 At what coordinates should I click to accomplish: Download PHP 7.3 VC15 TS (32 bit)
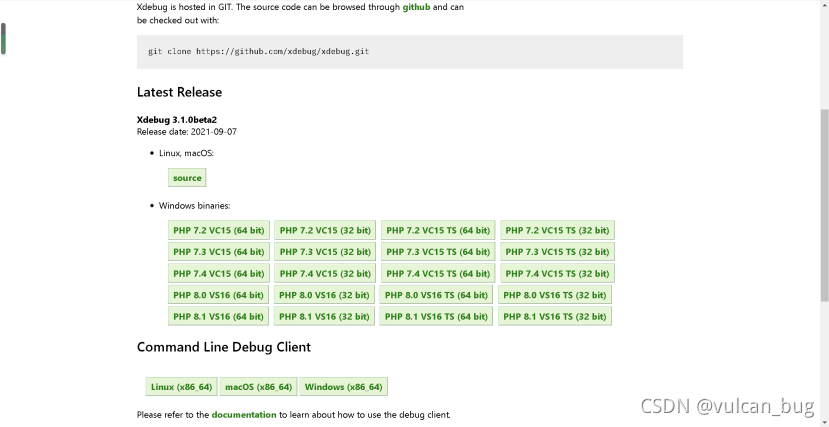[557, 252]
